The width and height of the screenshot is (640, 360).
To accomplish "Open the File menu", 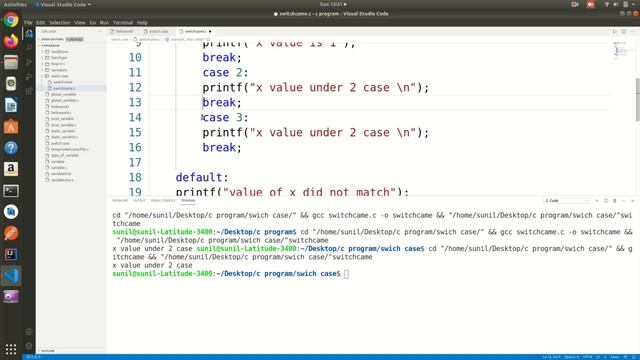I will tap(28, 22).
